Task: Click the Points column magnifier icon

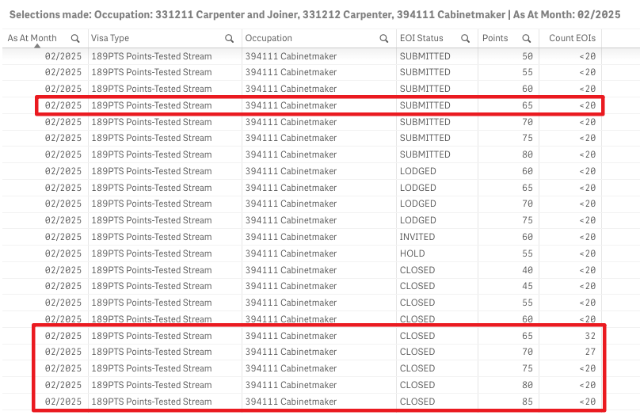Action: click(525, 37)
